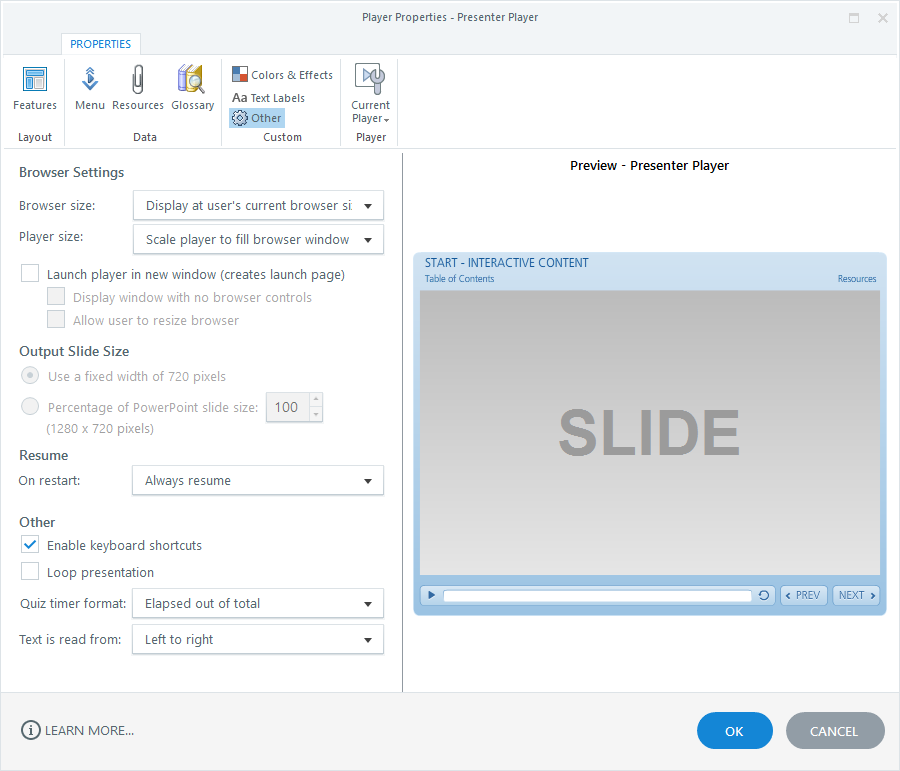Select Use a fixed width radio
This screenshot has width=900, height=771.
tap(30, 375)
